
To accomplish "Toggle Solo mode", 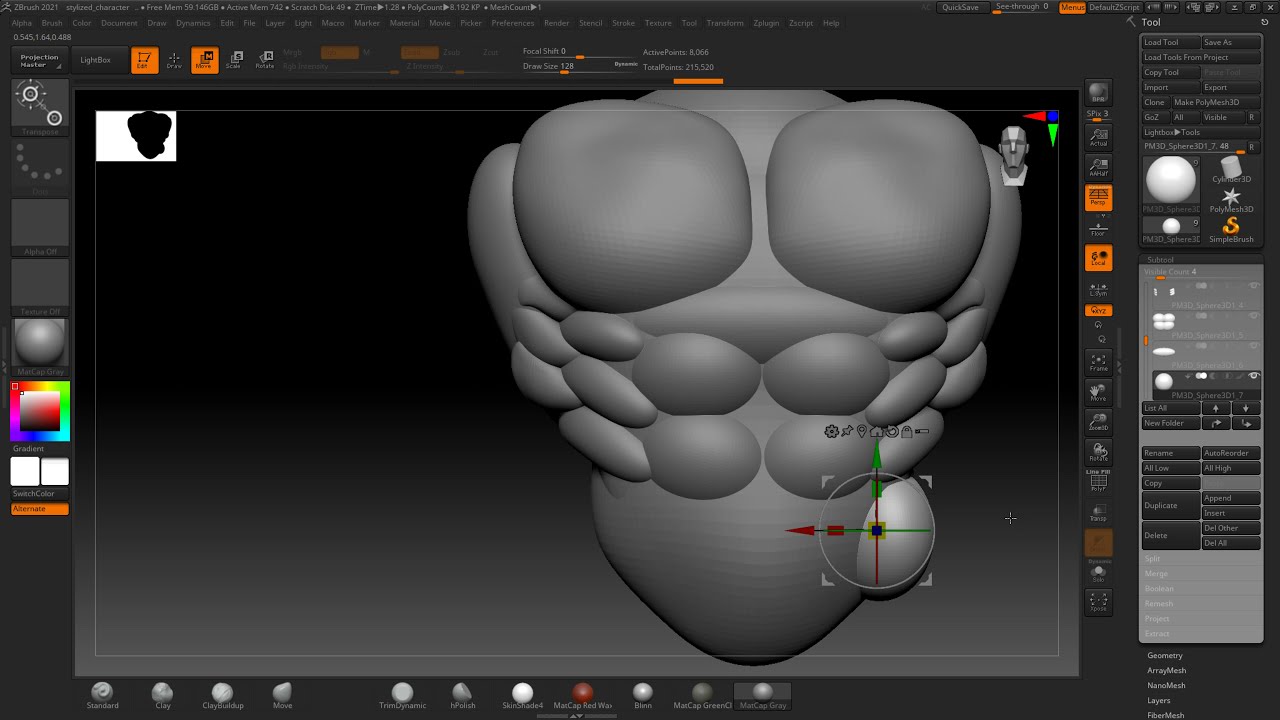I will click(1098, 575).
